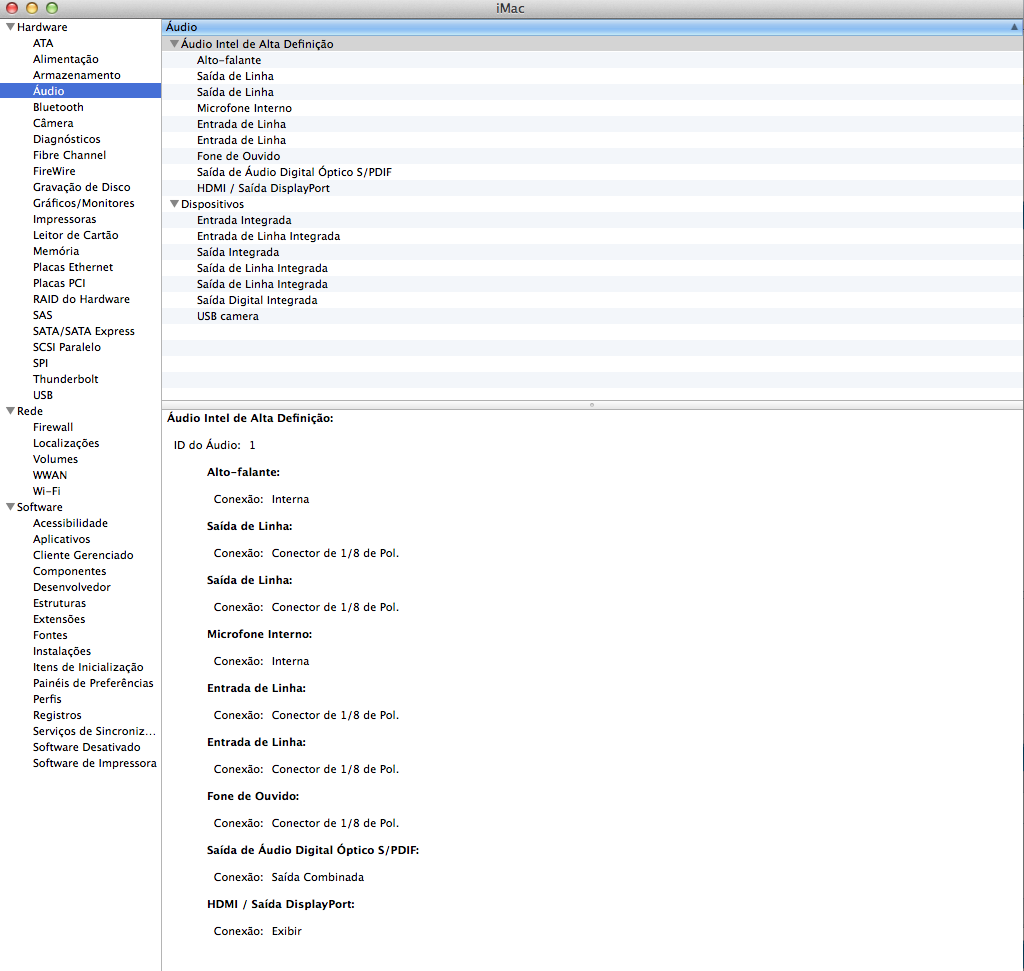Screen dimensions: 1024x971
Task: Select Wi-Fi under Rede
Action: (46, 491)
